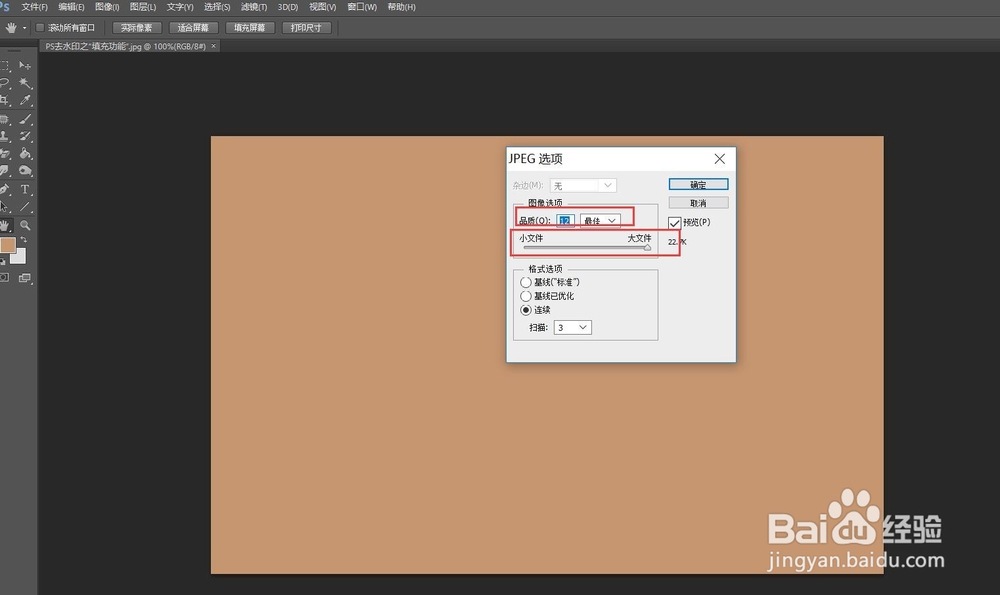1000x595 pixels.
Task: Open the 编辑(E) menu
Action: [x=71, y=7]
